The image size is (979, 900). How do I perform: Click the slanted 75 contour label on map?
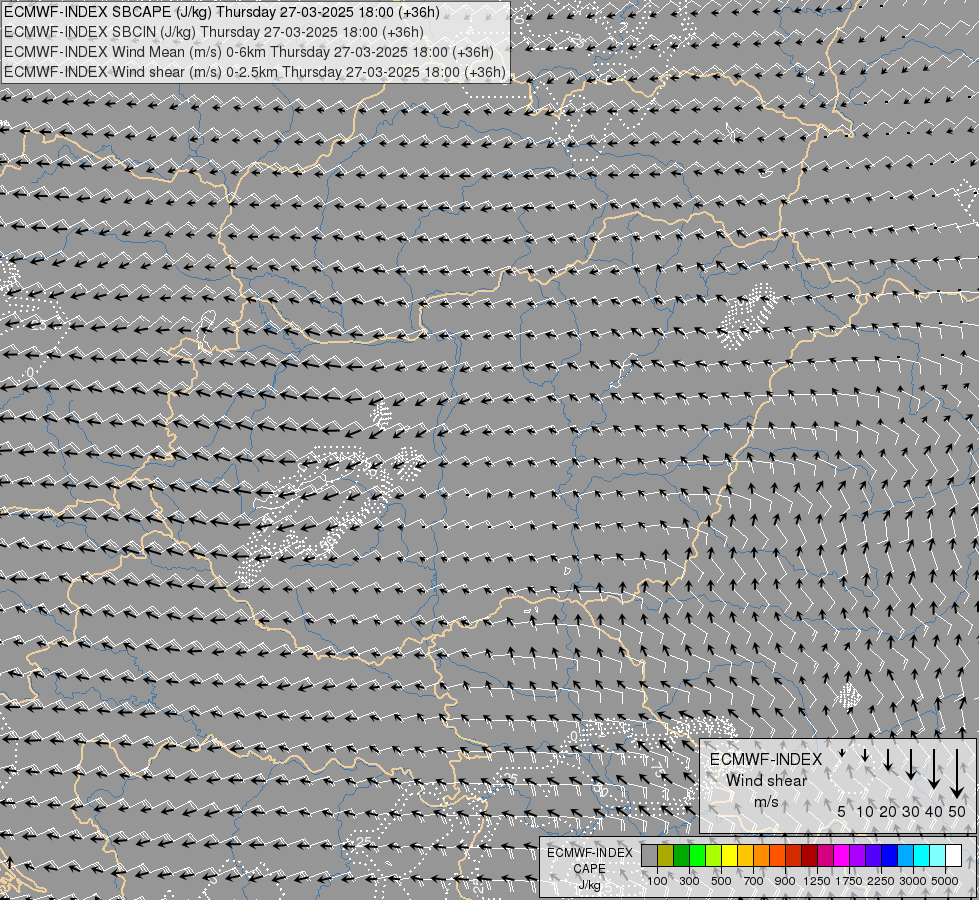click(x=658, y=769)
